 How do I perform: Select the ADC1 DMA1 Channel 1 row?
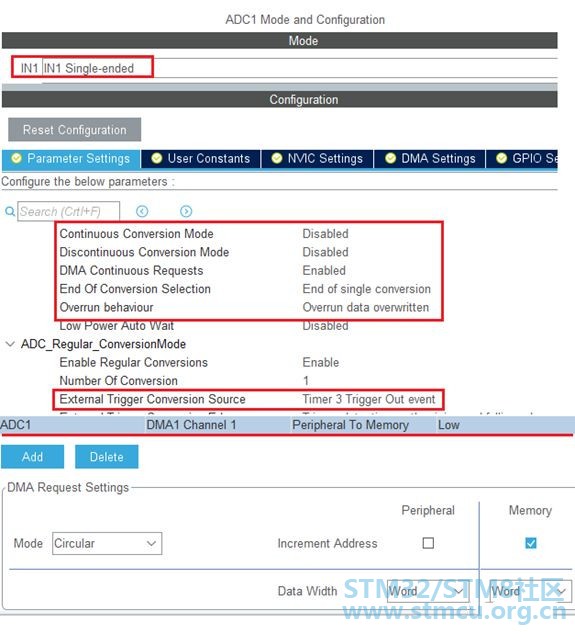[x=288, y=425]
